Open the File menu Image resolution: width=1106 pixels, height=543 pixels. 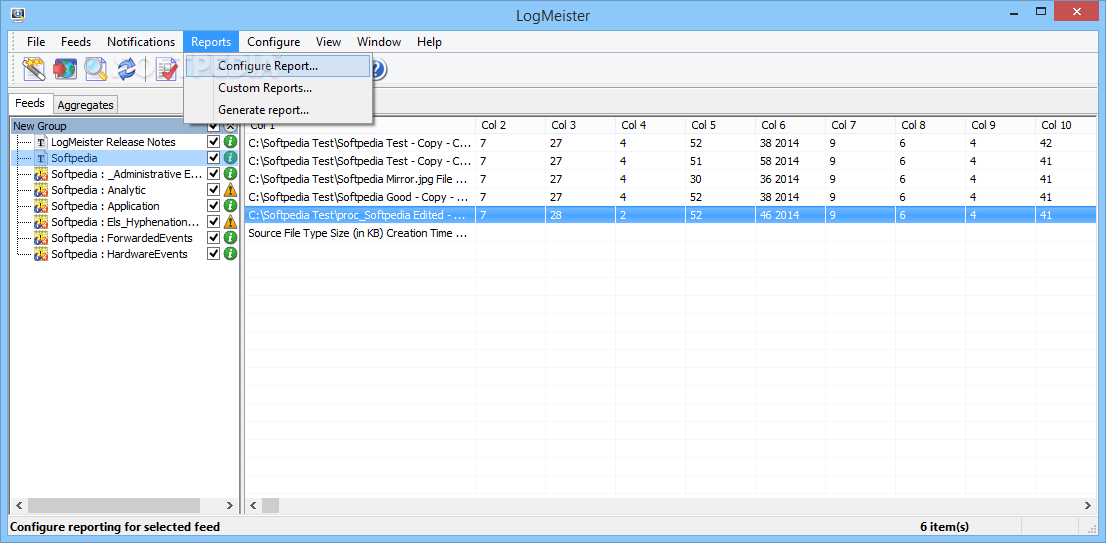coord(36,42)
